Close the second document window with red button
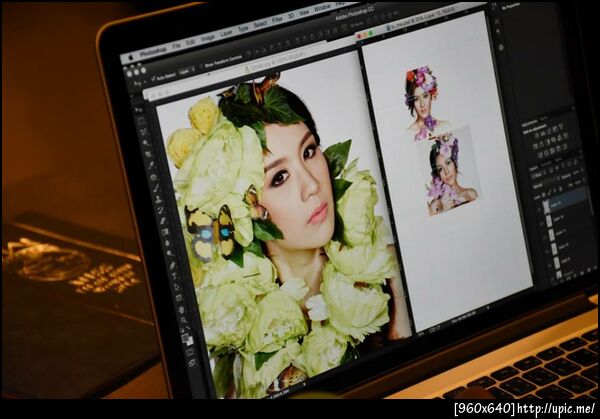The image size is (600, 419). 359,36
